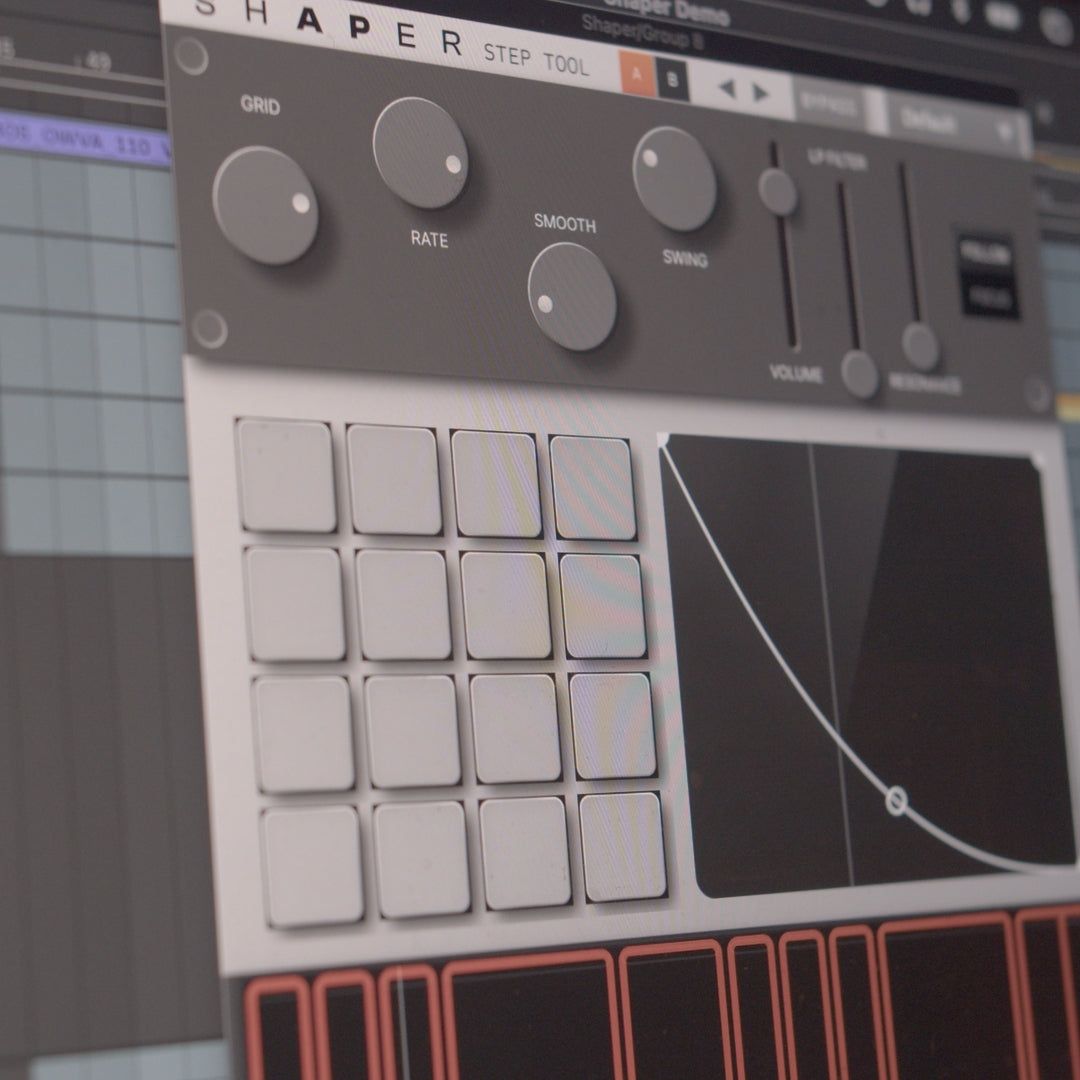Toggle the Bypass button
Viewport: 1080px width, 1080px height.
coord(829,104)
